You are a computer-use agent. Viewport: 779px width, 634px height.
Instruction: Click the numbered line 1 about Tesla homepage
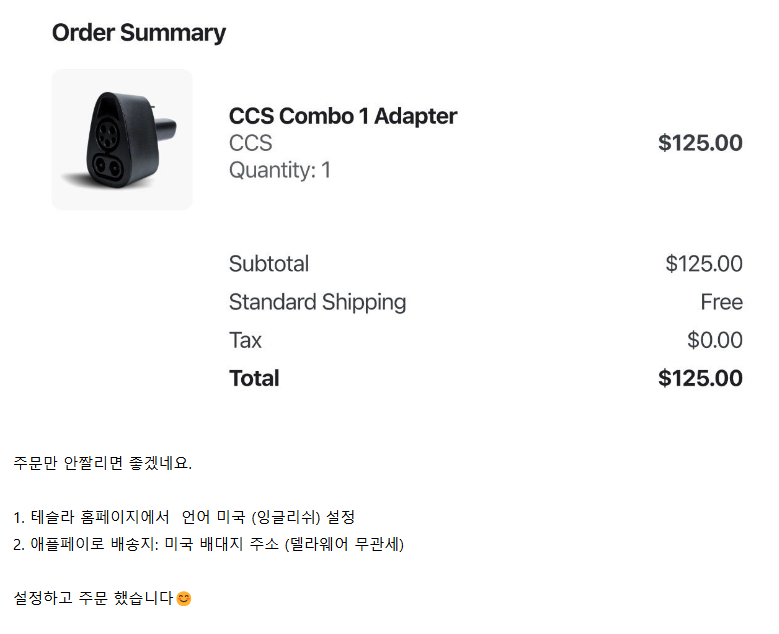tap(184, 517)
